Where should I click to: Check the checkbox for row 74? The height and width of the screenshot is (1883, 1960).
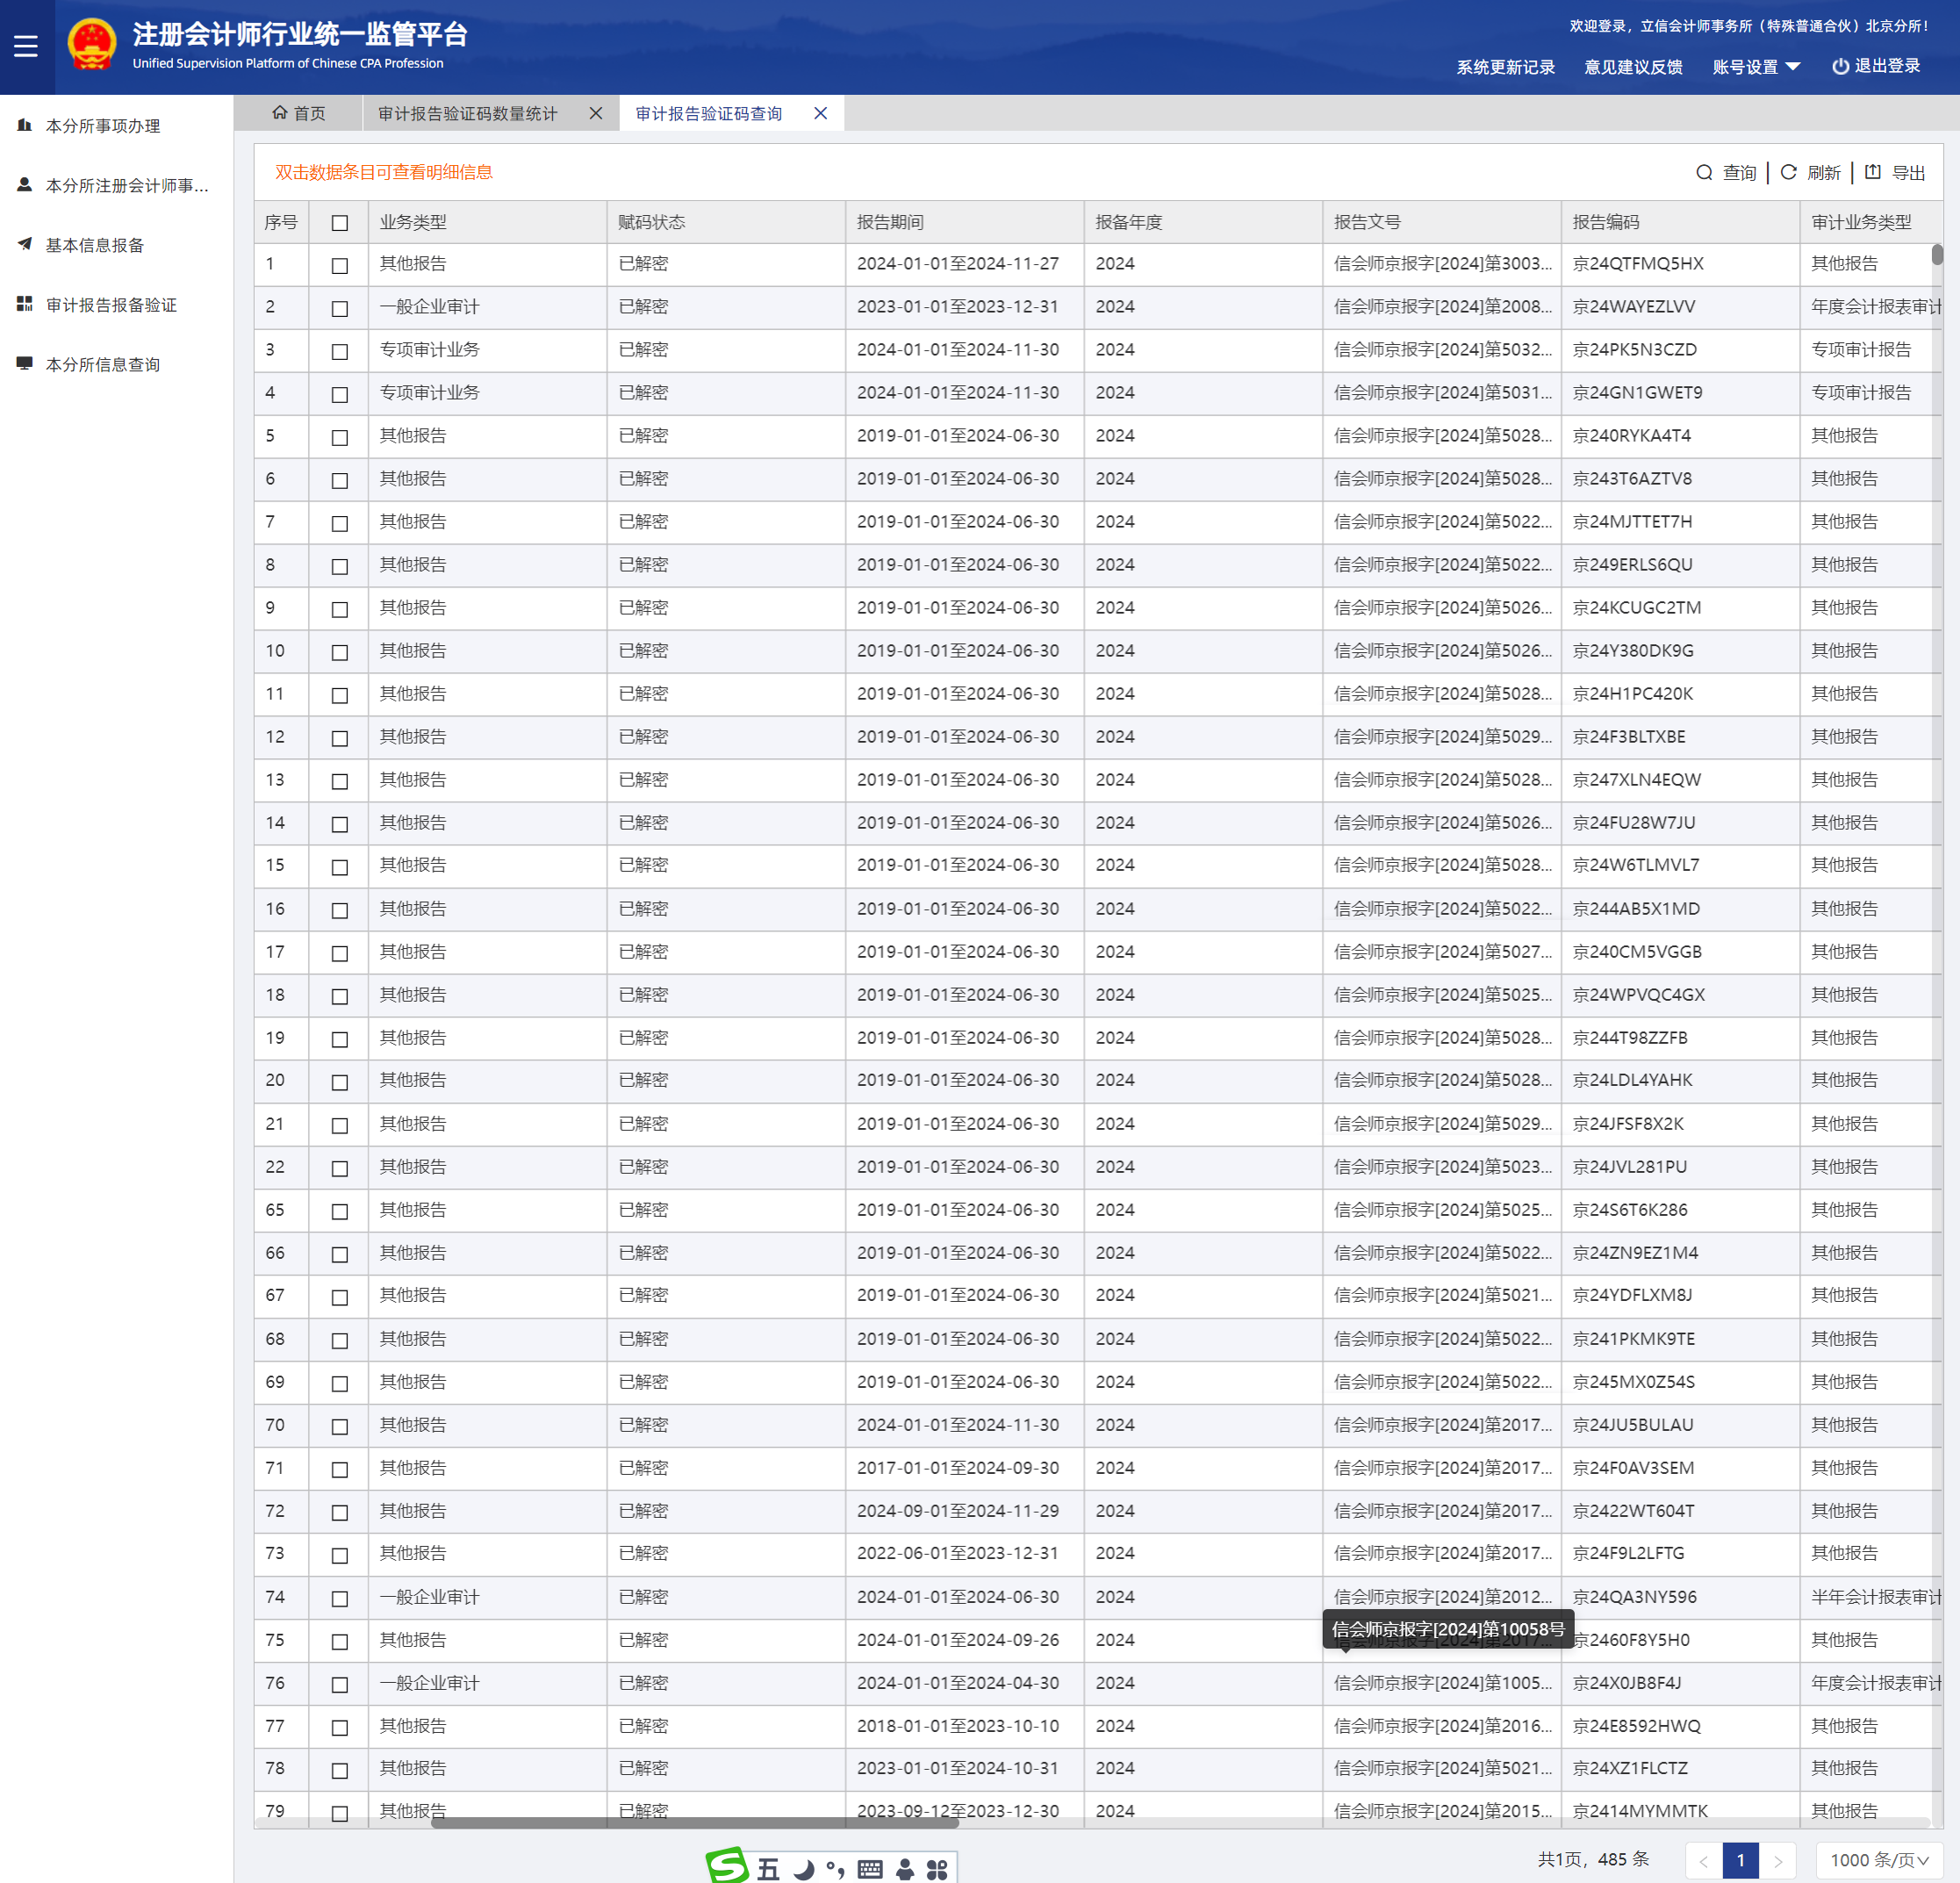(340, 1598)
